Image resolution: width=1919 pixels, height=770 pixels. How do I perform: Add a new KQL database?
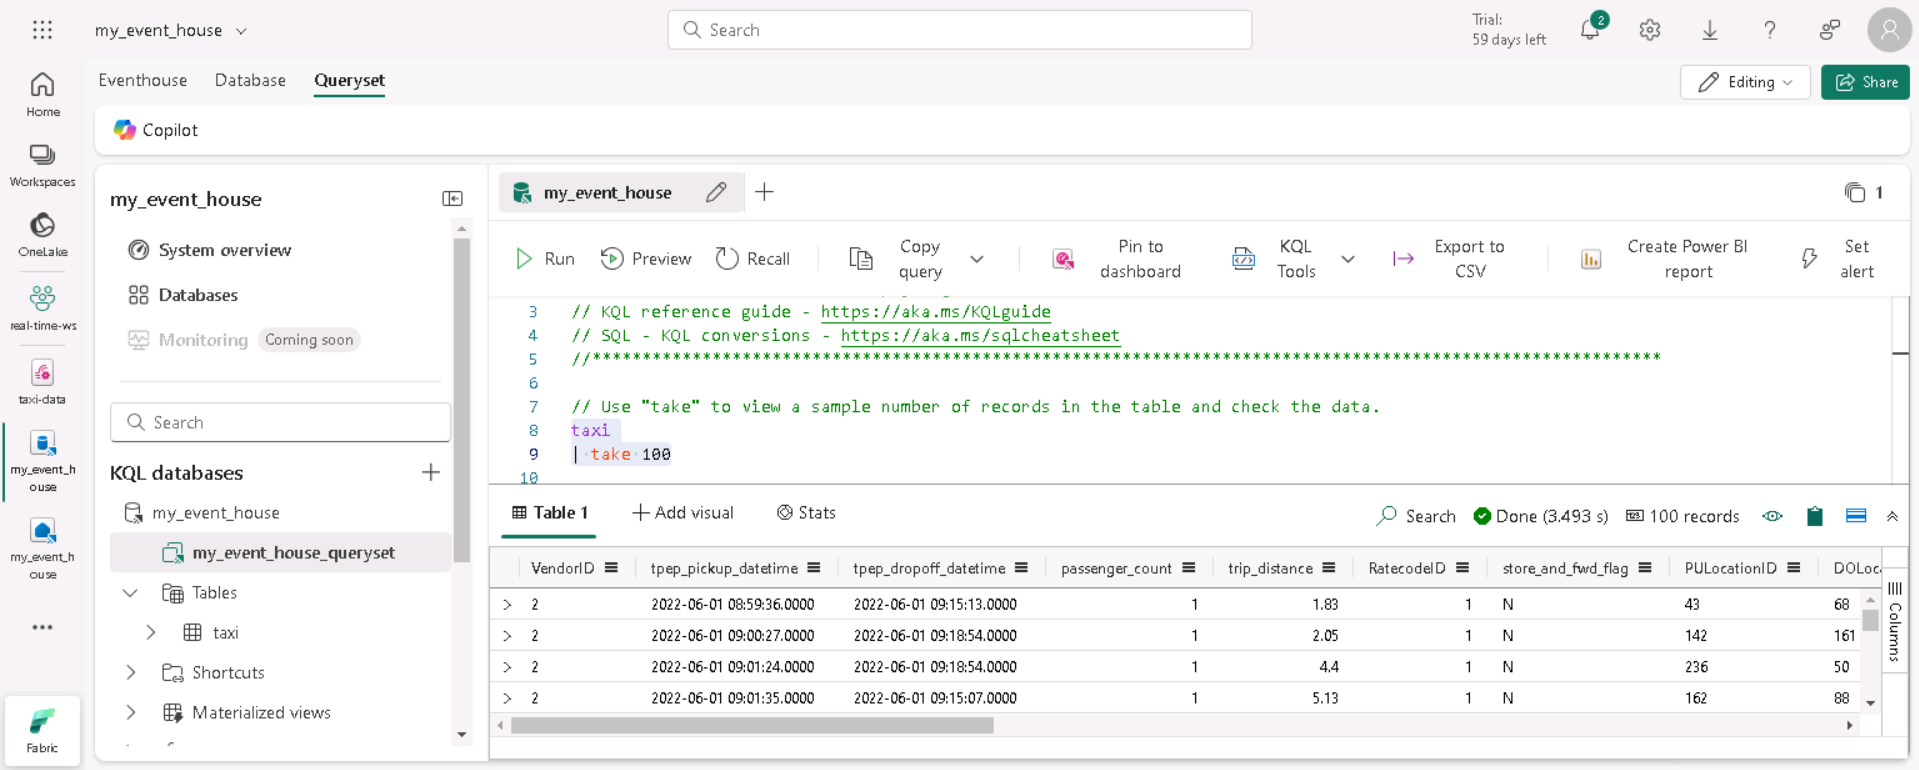[x=431, y=472]
